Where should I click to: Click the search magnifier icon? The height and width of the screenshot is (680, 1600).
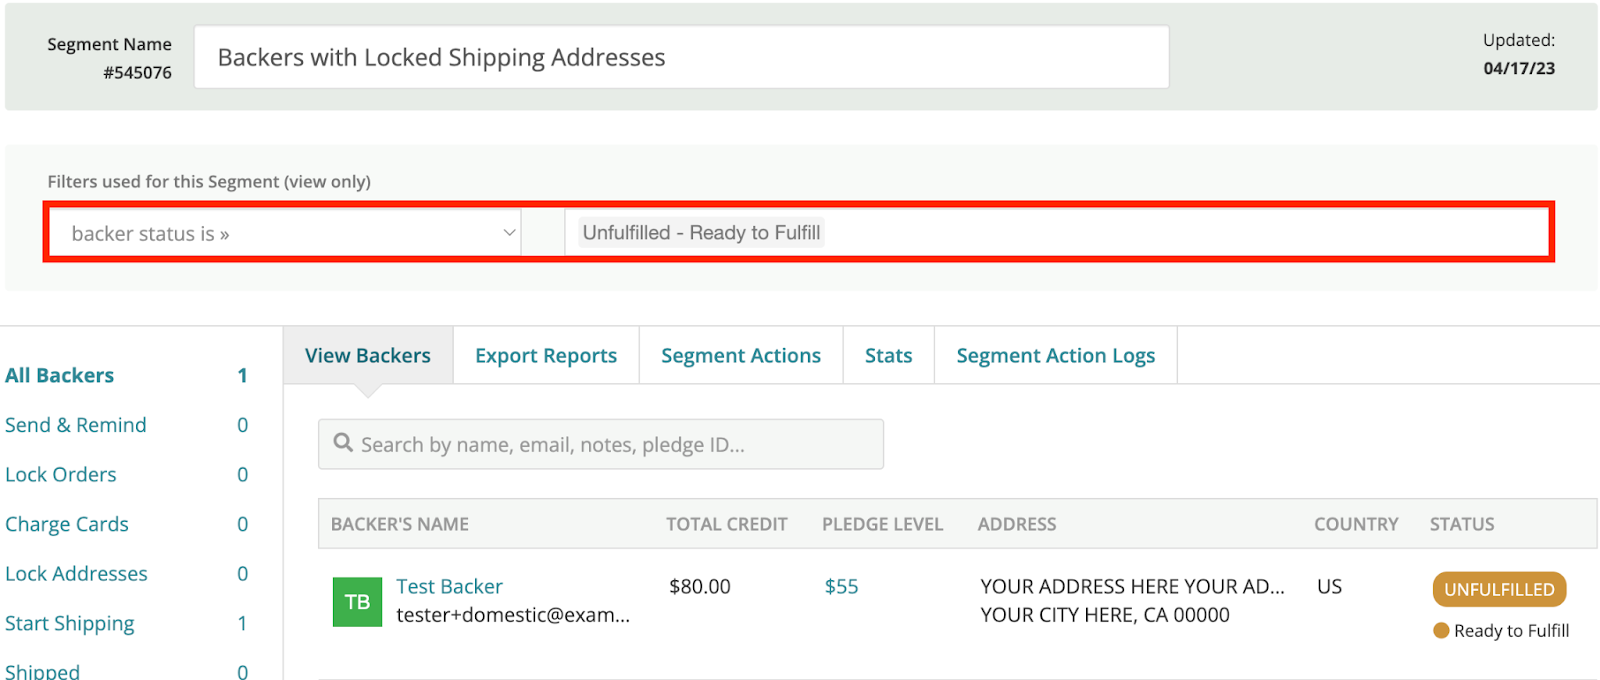point(343,443)
